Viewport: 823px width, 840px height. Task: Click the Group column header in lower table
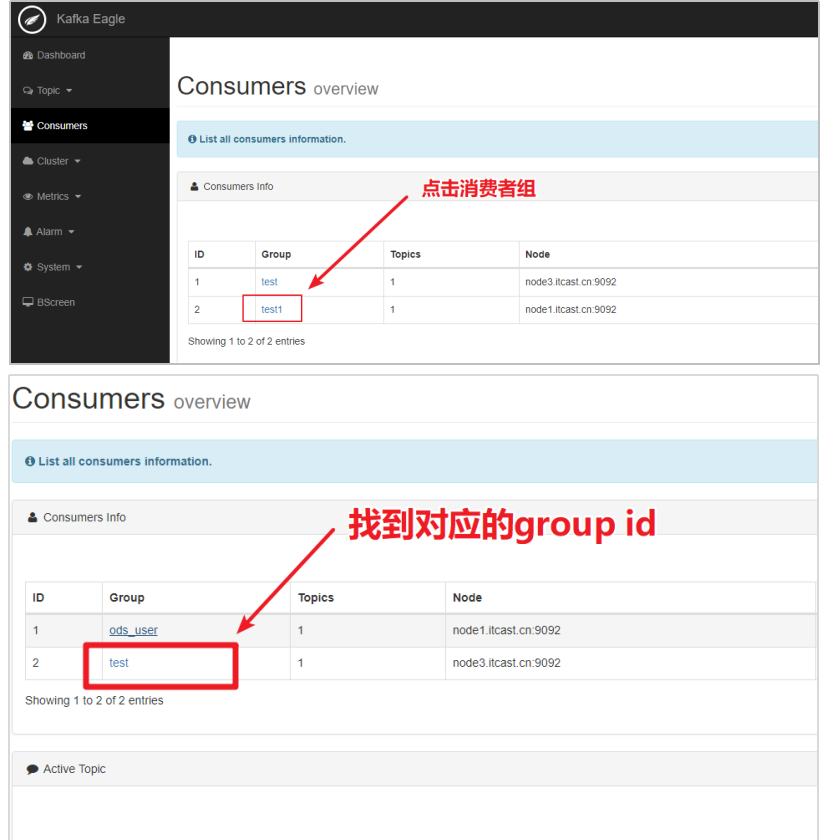127,597
